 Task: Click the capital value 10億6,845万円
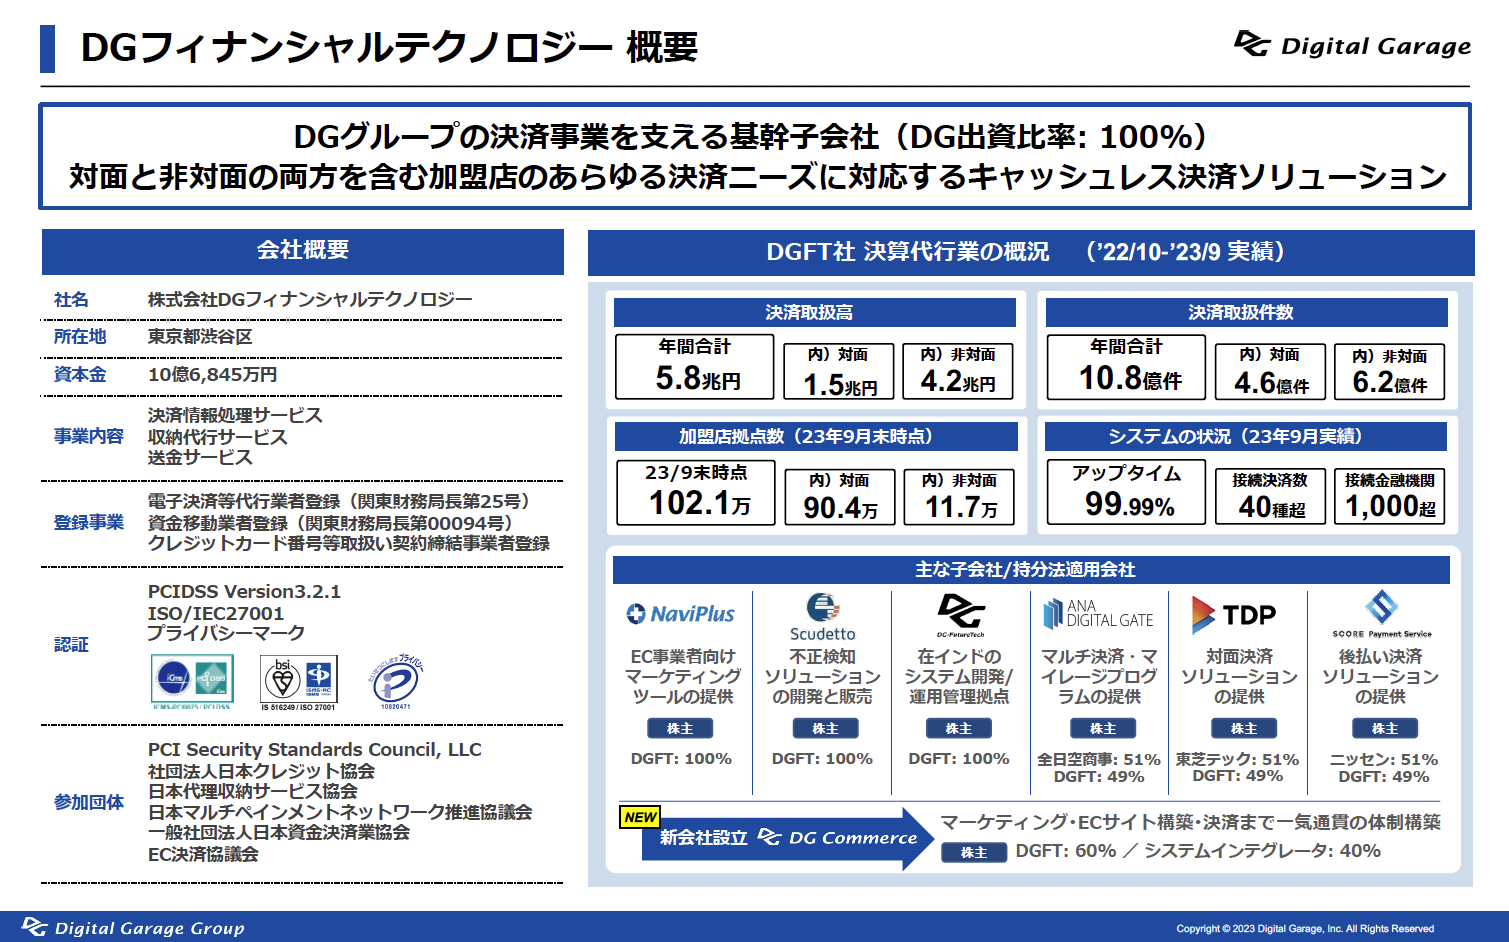213,375
